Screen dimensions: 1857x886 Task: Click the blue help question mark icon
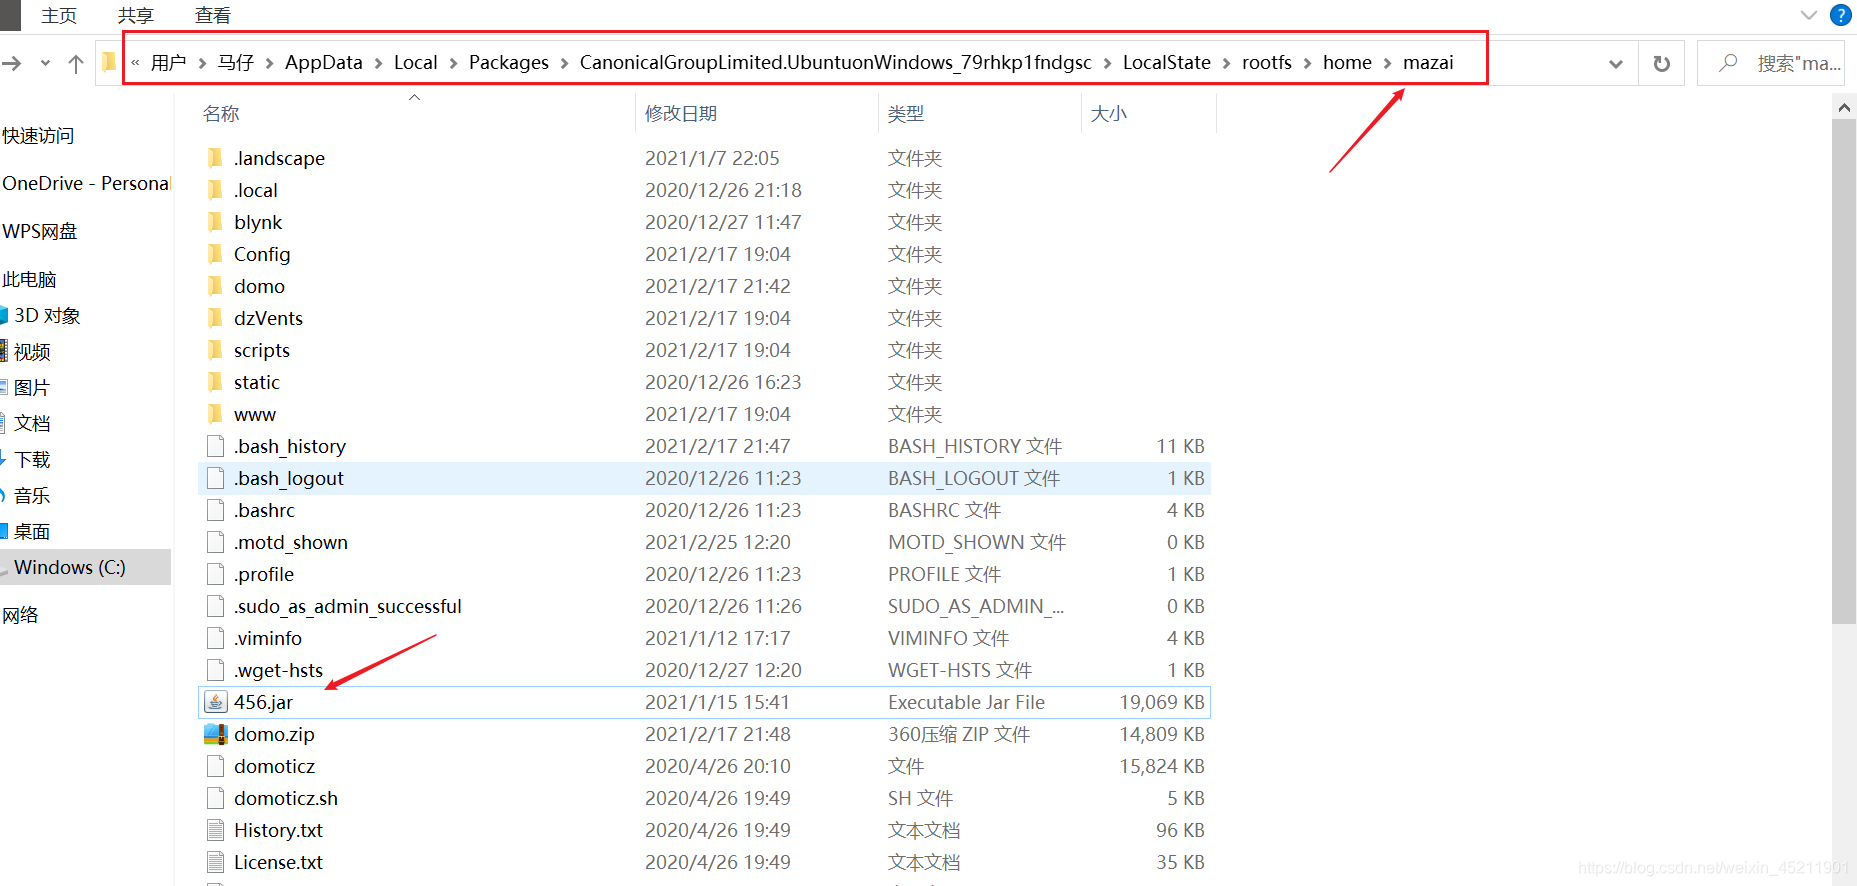[x=1840, y=15]
